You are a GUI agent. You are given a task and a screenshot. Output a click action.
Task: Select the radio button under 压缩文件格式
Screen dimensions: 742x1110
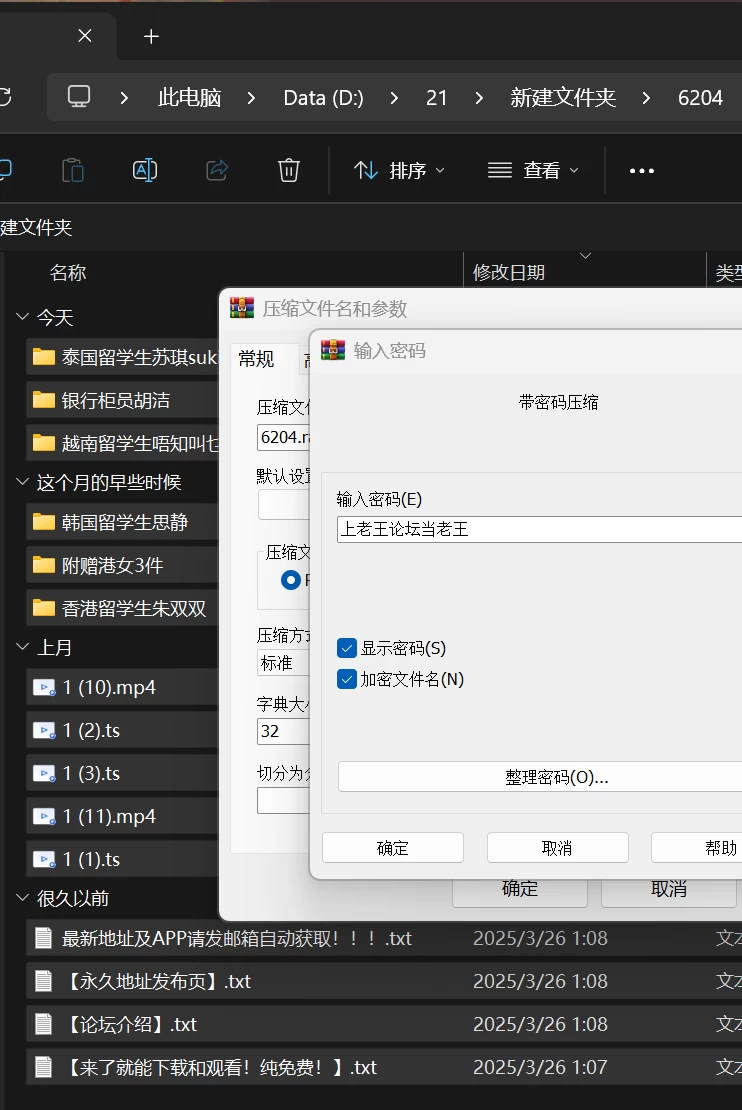click(x=290, y=580)
